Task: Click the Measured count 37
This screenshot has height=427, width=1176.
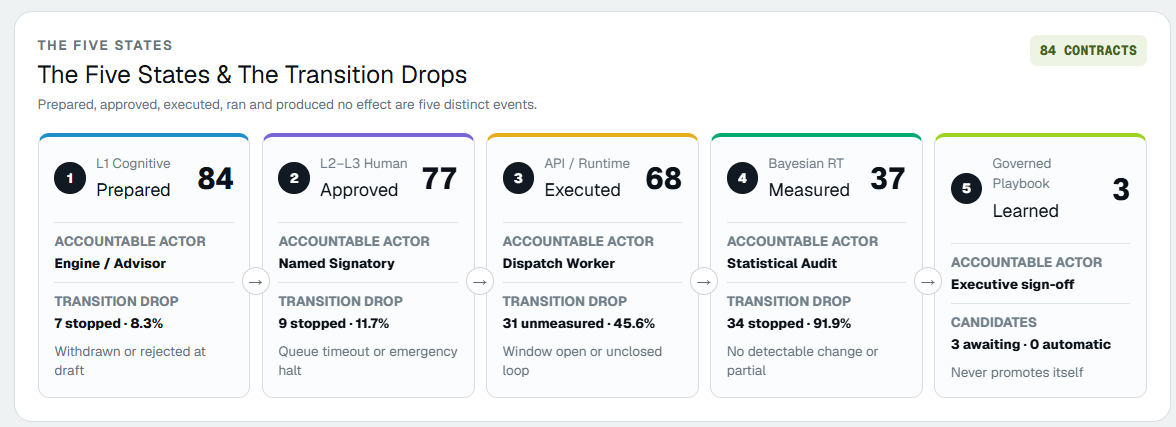Action: pos(888,179)
